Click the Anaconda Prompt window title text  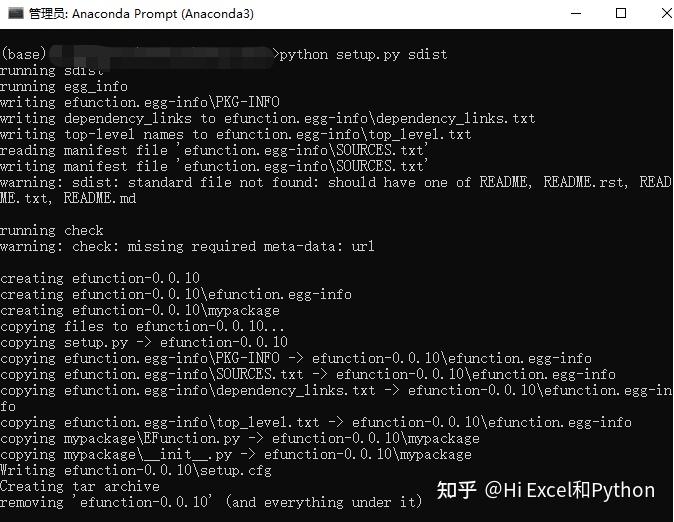141,14
